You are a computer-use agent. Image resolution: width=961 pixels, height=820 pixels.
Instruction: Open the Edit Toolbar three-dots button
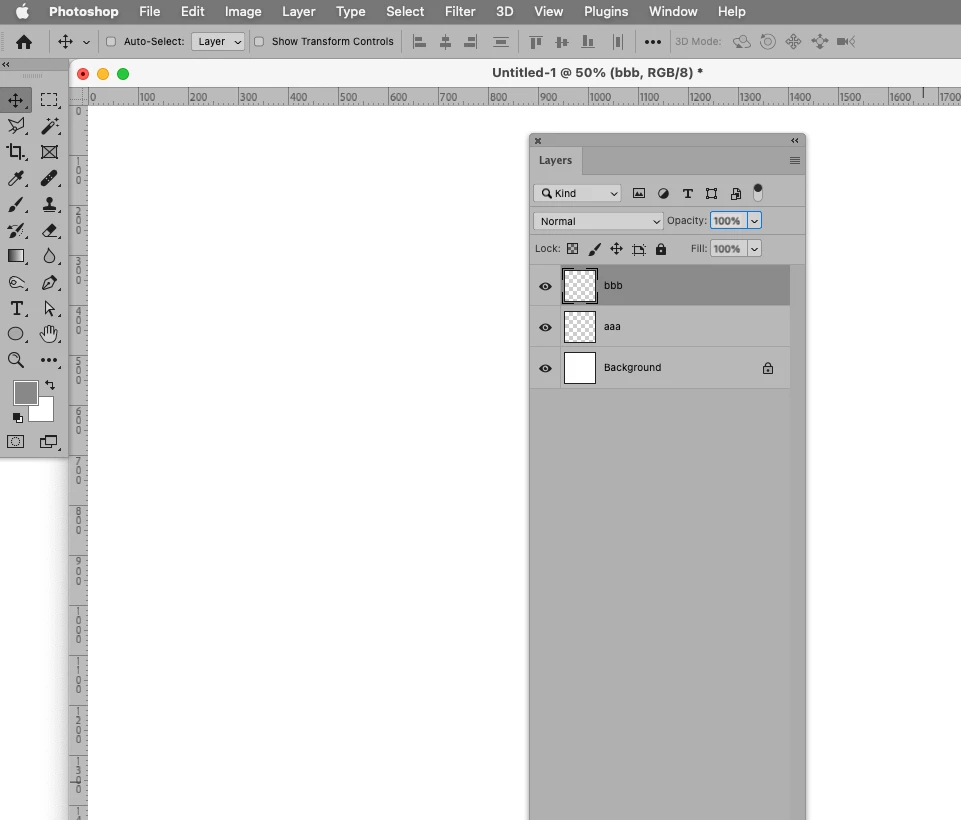point(49,360)
